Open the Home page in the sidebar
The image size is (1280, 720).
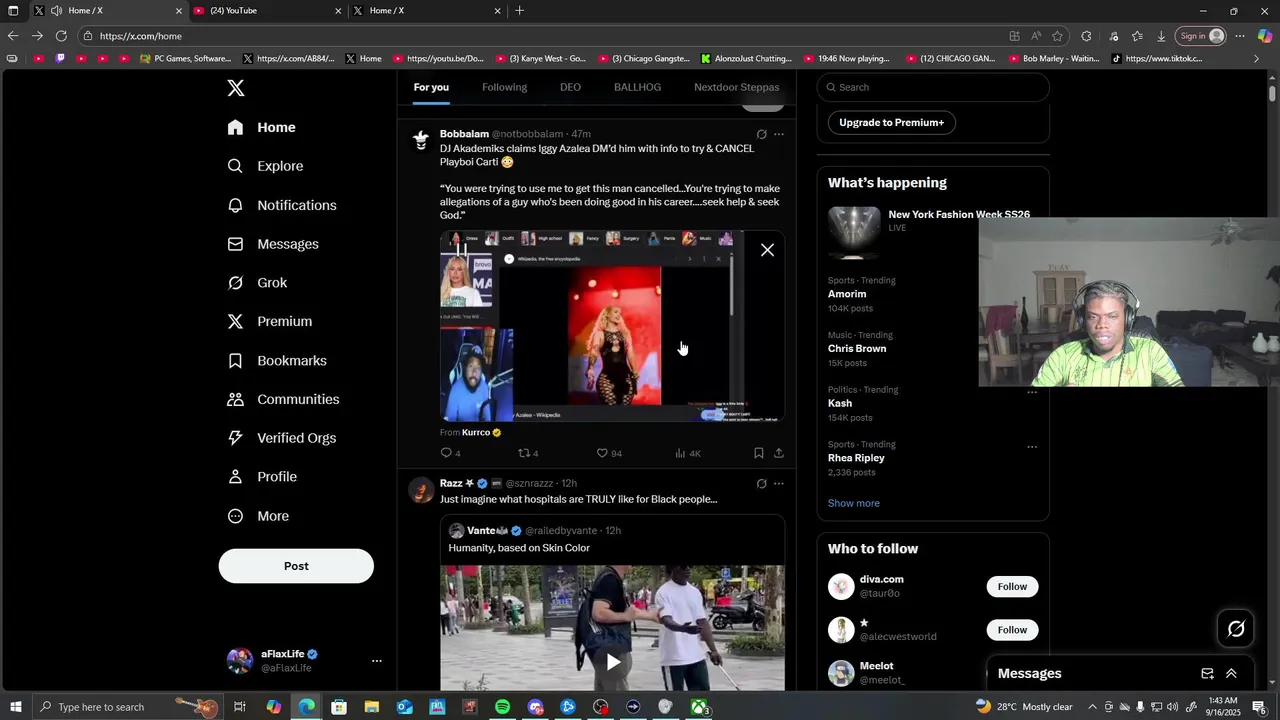pyautogui.click(x=261, y=127)
